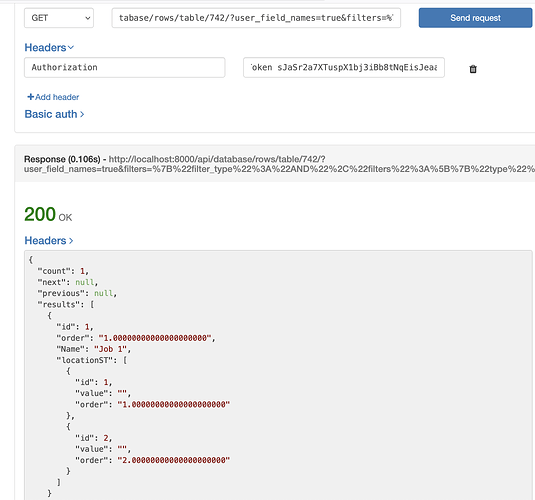Edit the token header value field
Image resolution: width=535 pixels, height=500 pixels.
(344, 67)
